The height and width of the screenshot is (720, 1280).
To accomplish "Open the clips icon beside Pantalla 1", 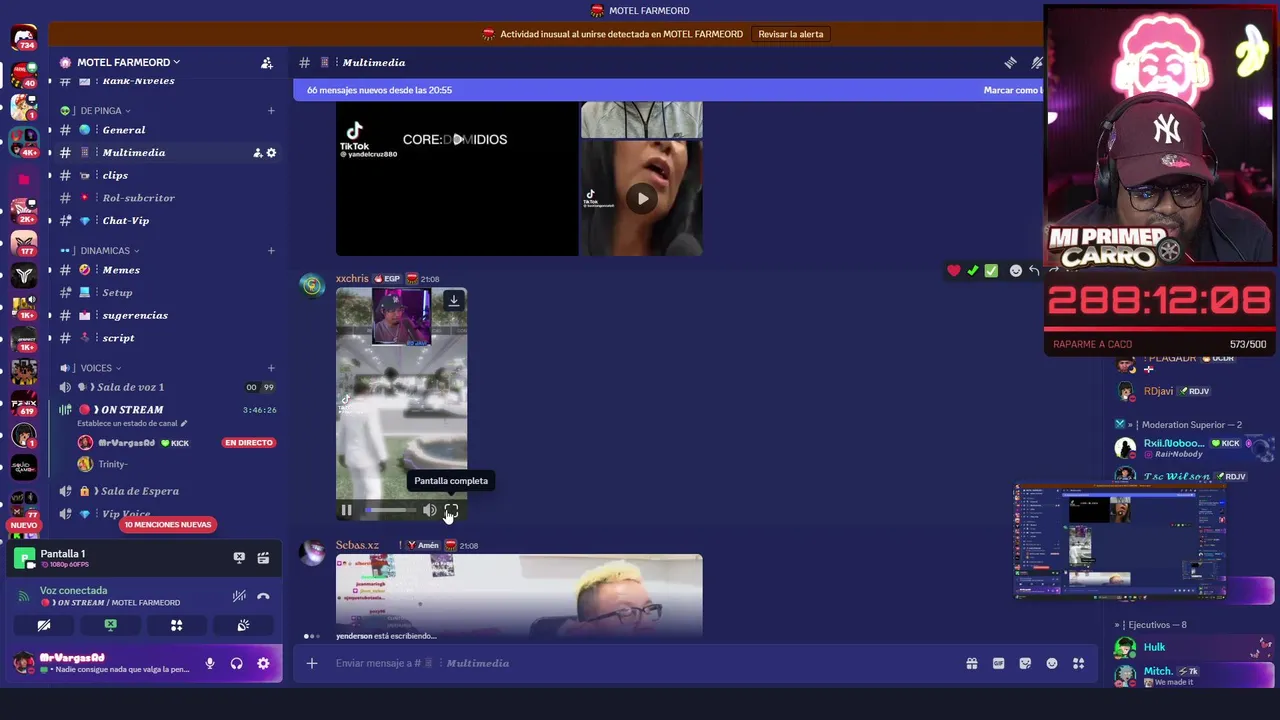I will pos(263,558).
